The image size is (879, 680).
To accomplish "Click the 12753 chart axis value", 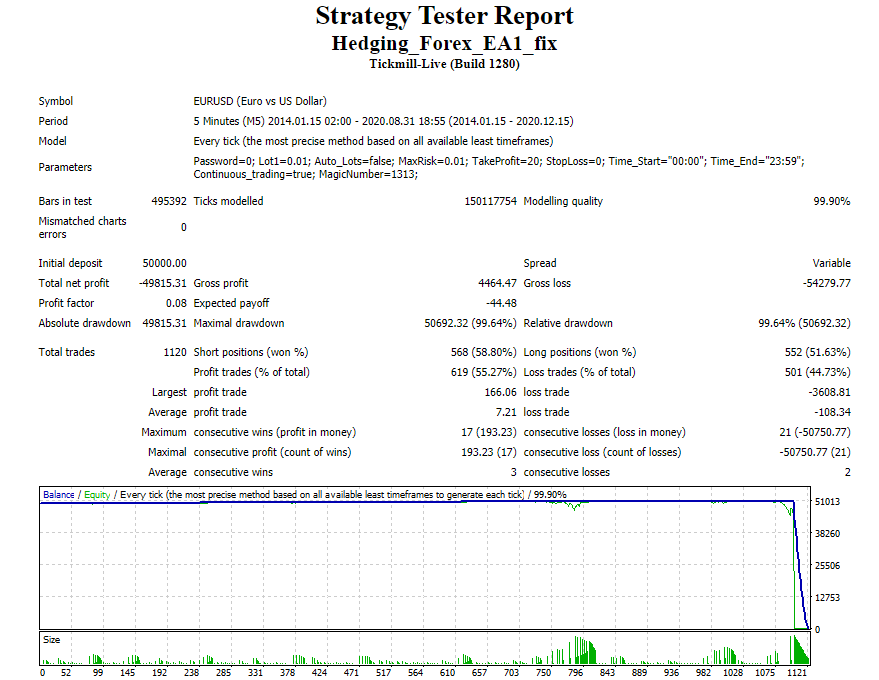I will pos(827,598).
